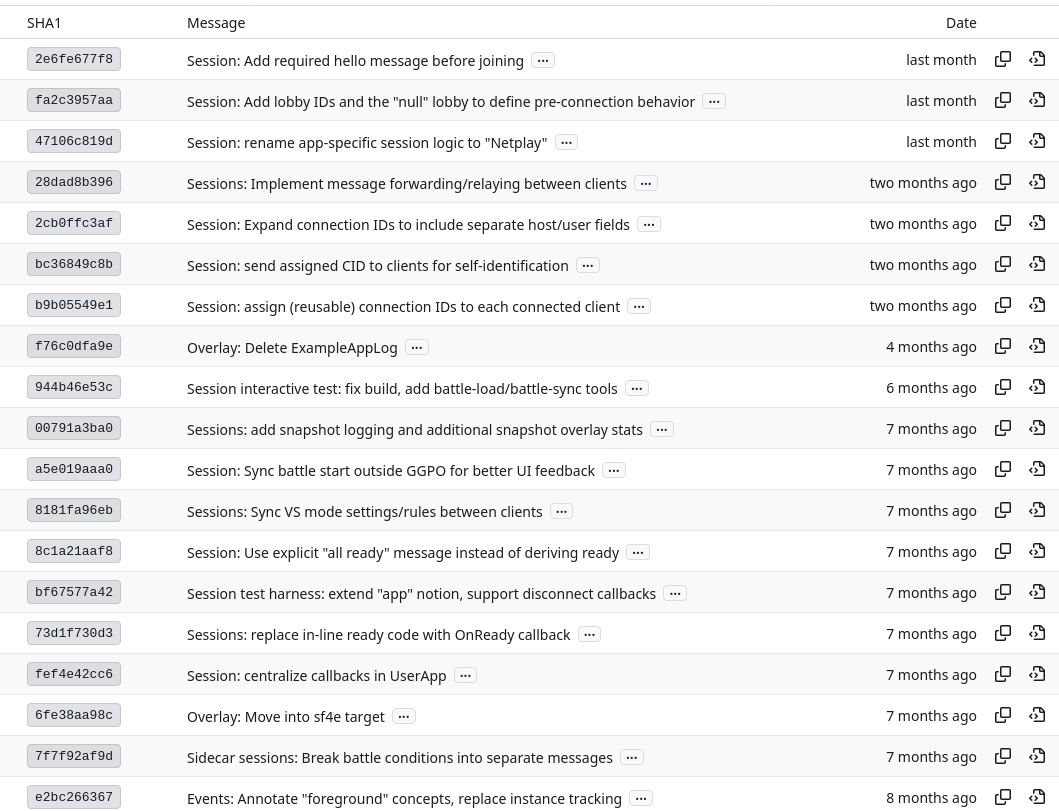Open commit SHA 2e6fe677f8
The width and height of the screenshot is (1059, 811).
tap(74, 59)
